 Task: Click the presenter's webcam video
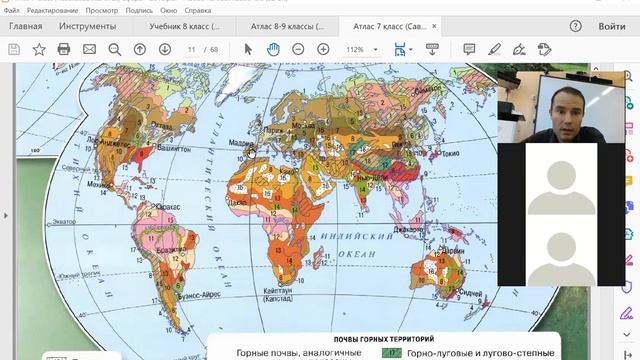(561, 107)
